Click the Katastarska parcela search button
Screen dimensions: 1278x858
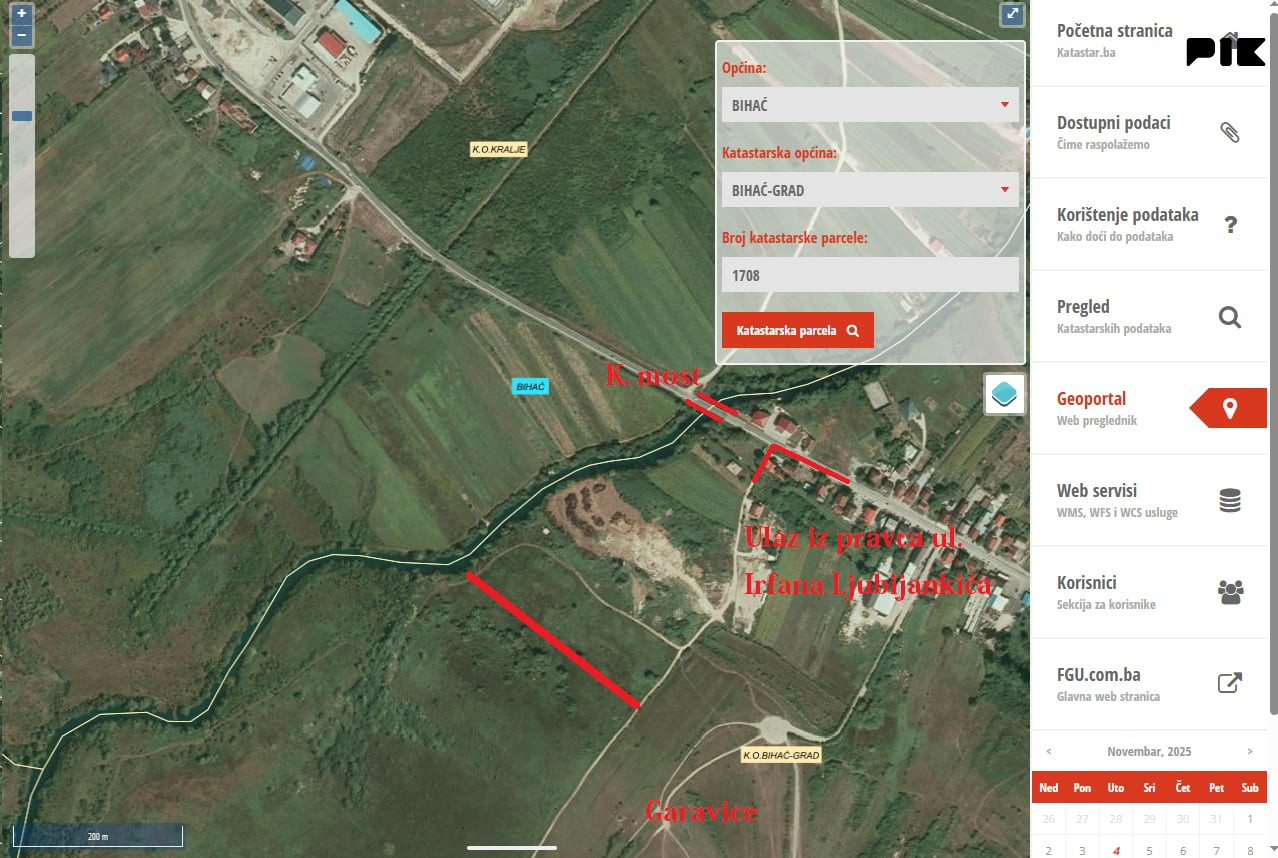click(798, 330)
